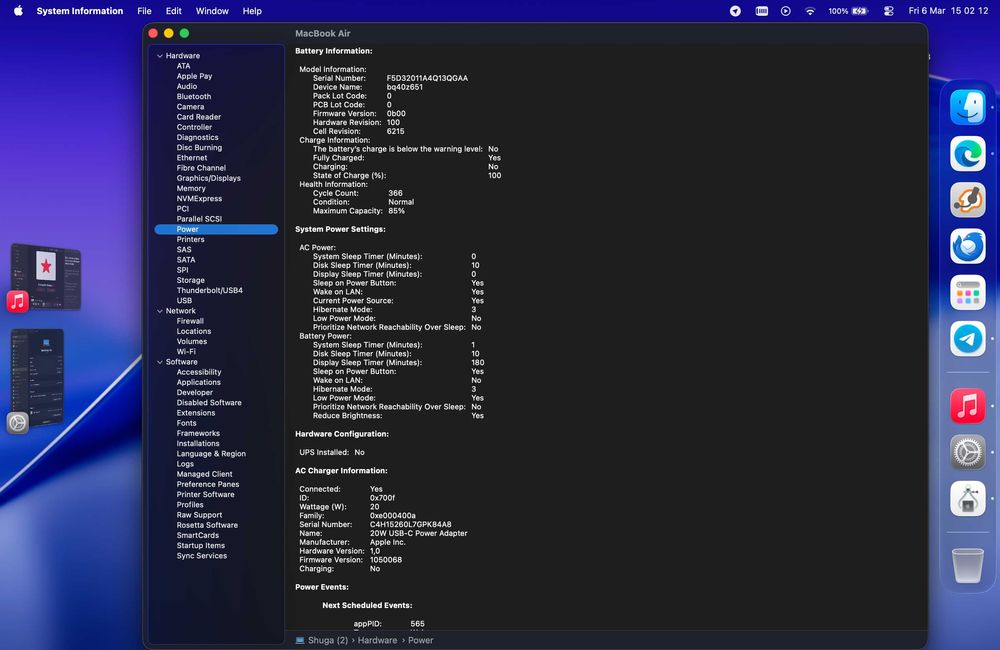This screenshot has height=650, width=1000.
Task: Open Thunderbird mail in the Dock
Action: pyautogui.click(x=967, y=246)
